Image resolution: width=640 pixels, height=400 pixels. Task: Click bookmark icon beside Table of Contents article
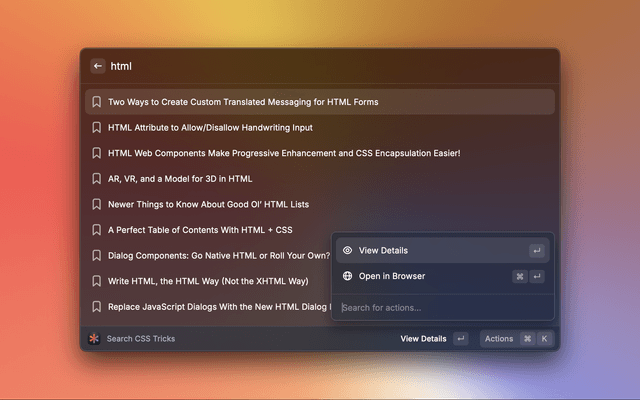tap(97, 230)
